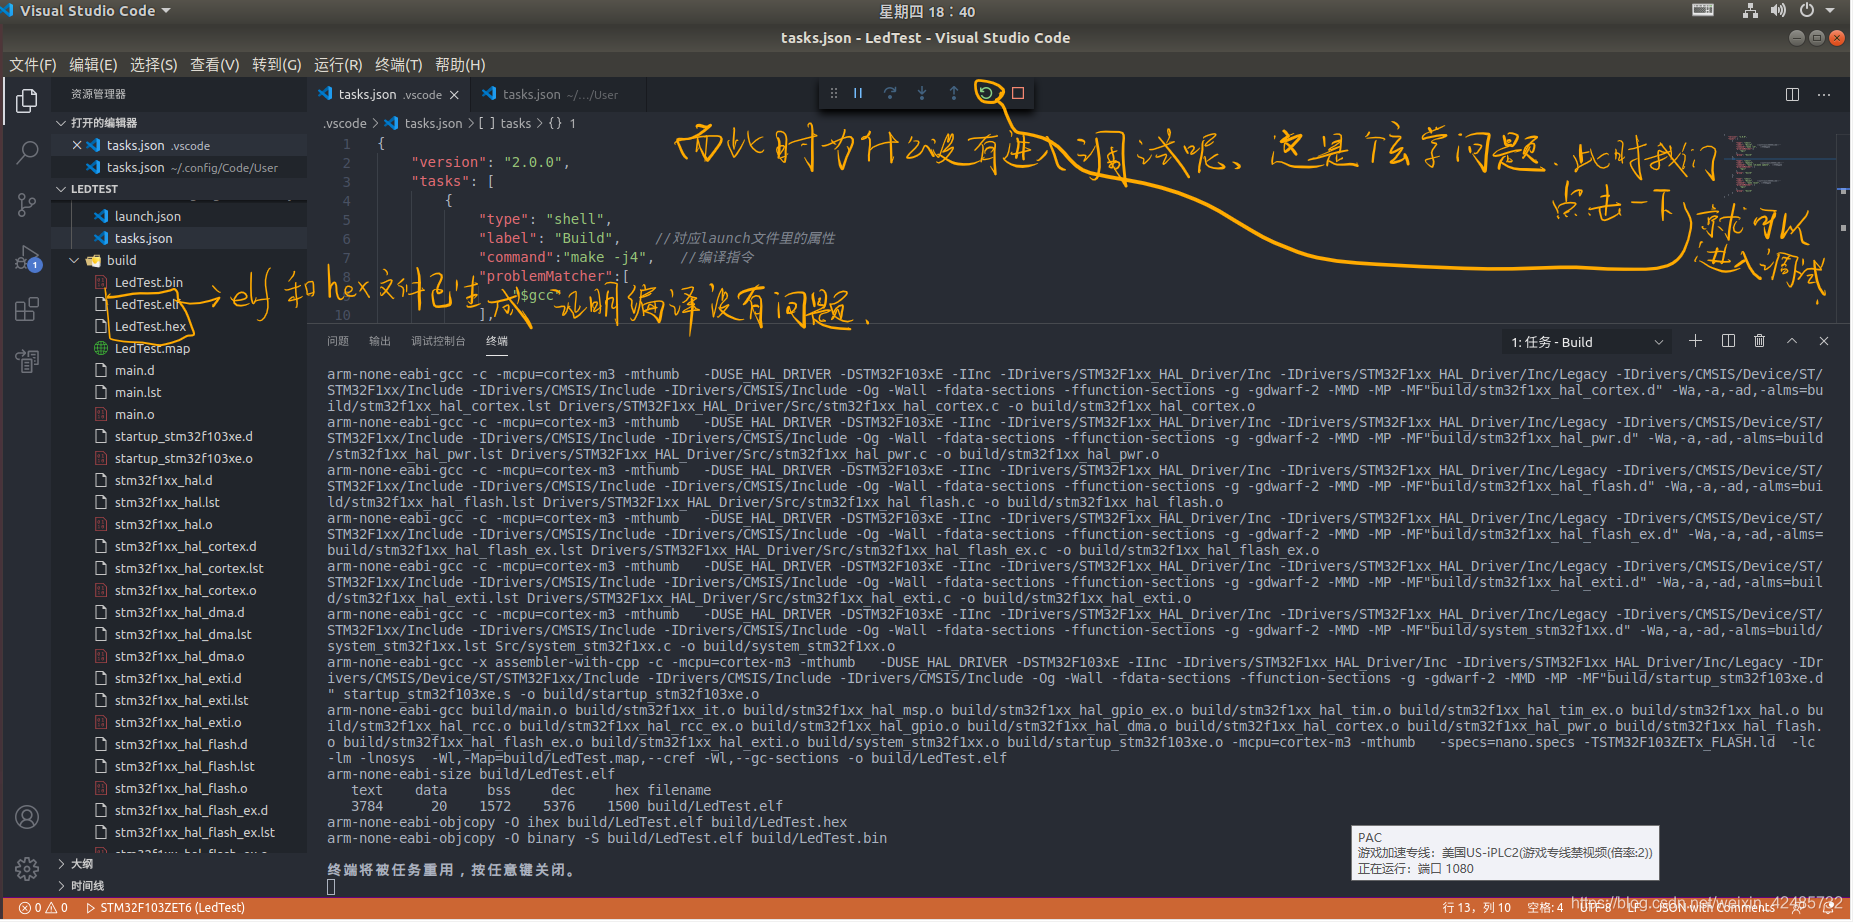This screenshot has width=1853, height=922.
Task: Stop the debug session
Action: point(1018,93)
